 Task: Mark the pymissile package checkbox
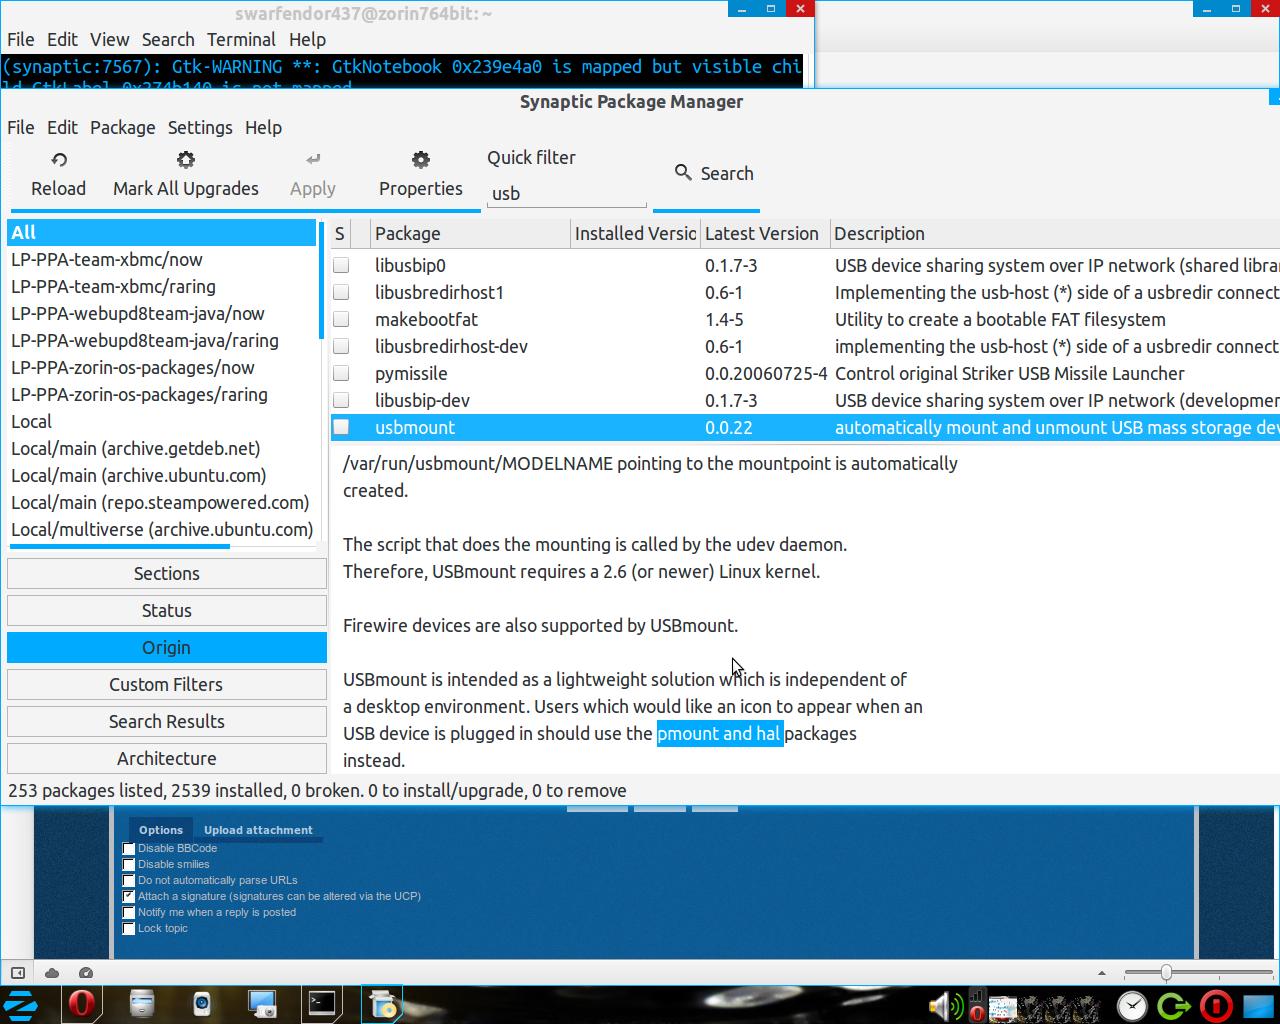click(x=341, y=373)
